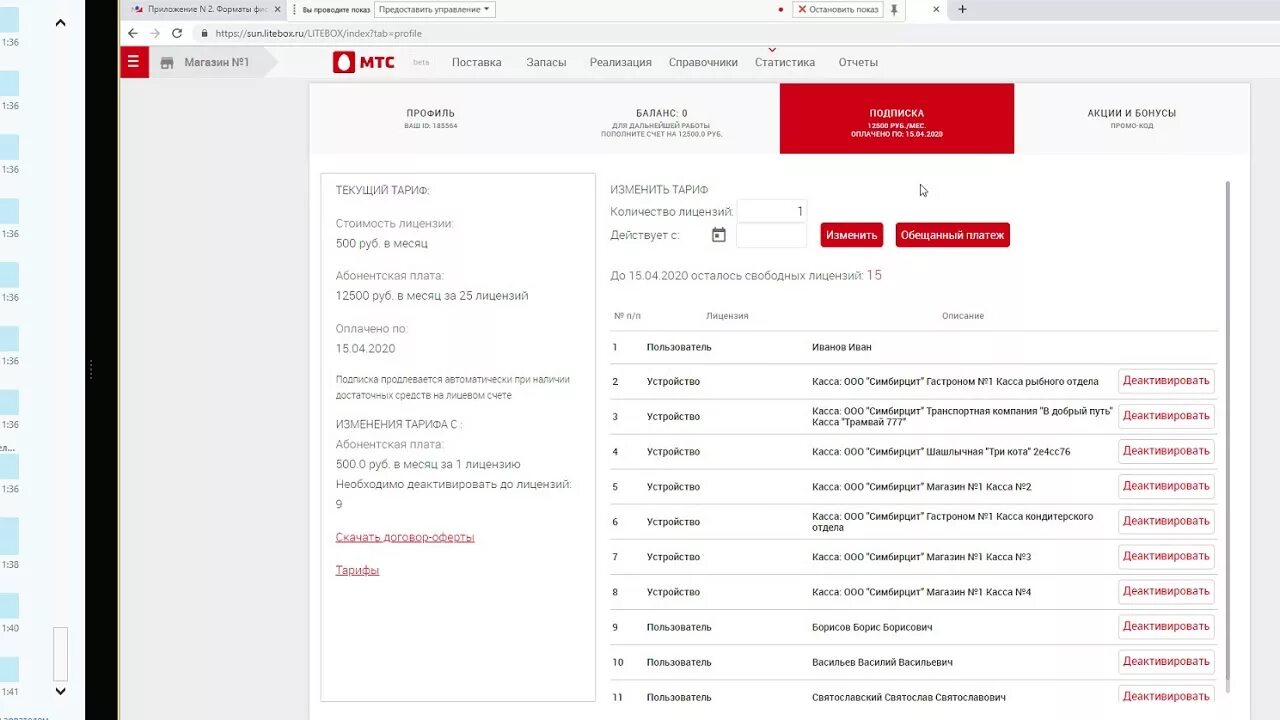Screen dimensions: 1280x720
Task: Open Предоставить управление dropdown
Action: [x=435, y=9]
